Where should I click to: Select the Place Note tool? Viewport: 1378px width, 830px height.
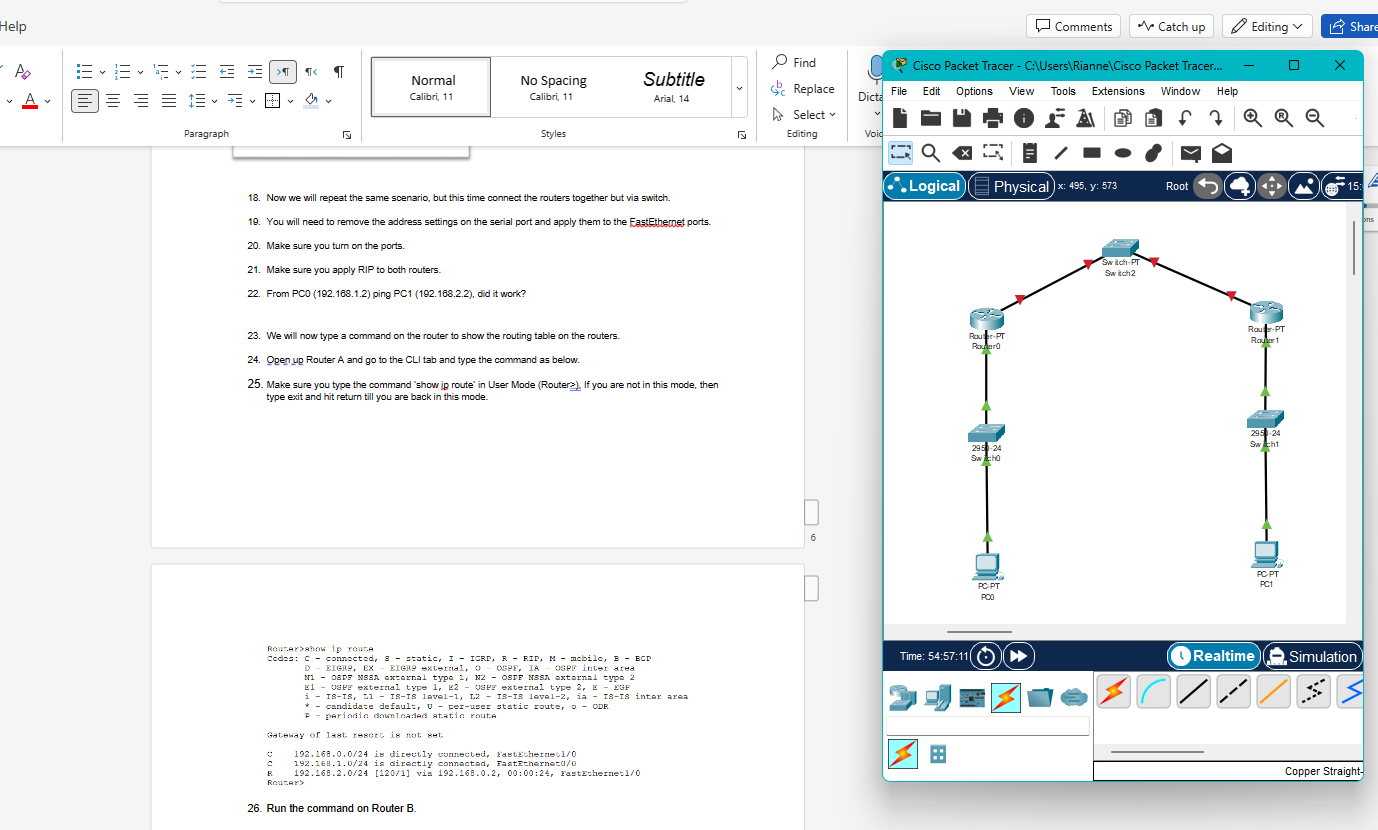(1030, 153)
